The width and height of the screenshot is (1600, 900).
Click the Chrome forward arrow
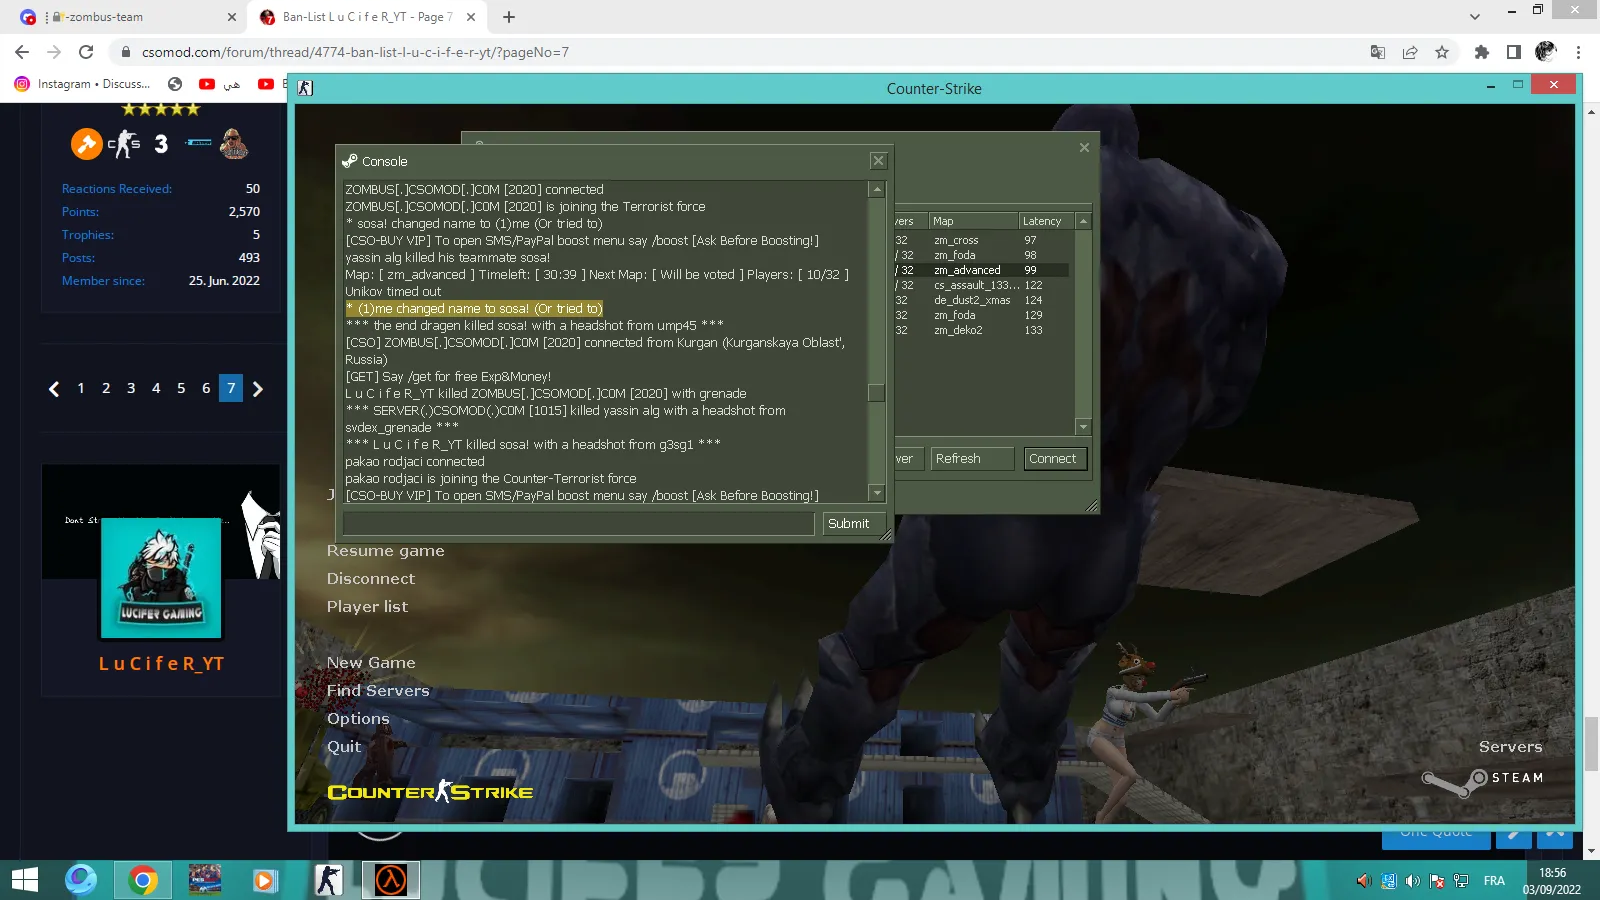54,52
